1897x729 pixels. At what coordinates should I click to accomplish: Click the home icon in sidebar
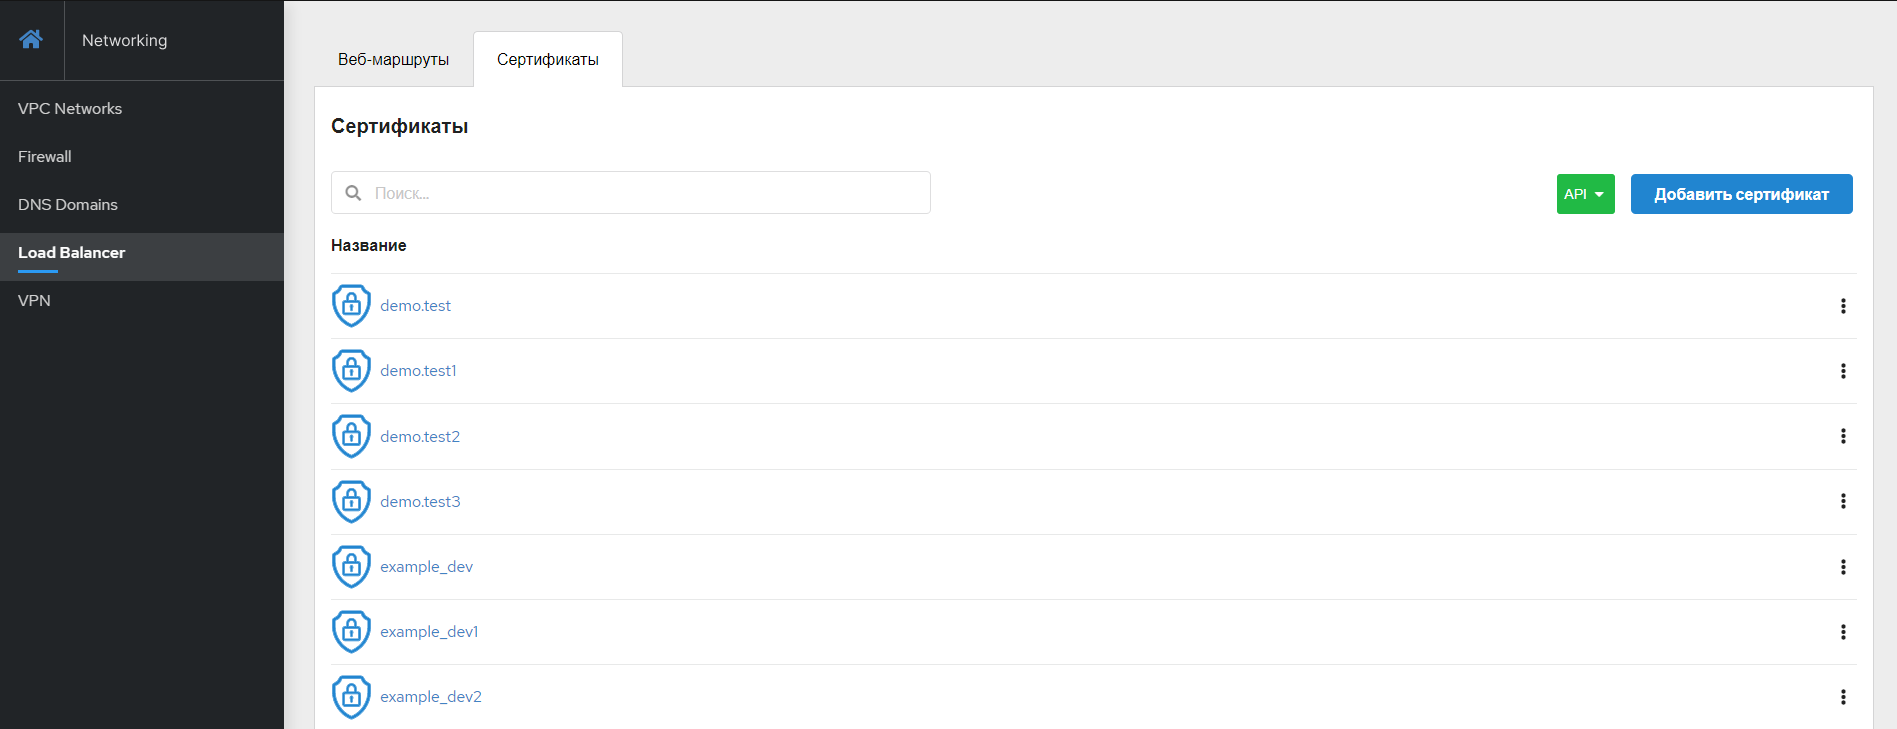pyautogui.click(x=31, y=40)
